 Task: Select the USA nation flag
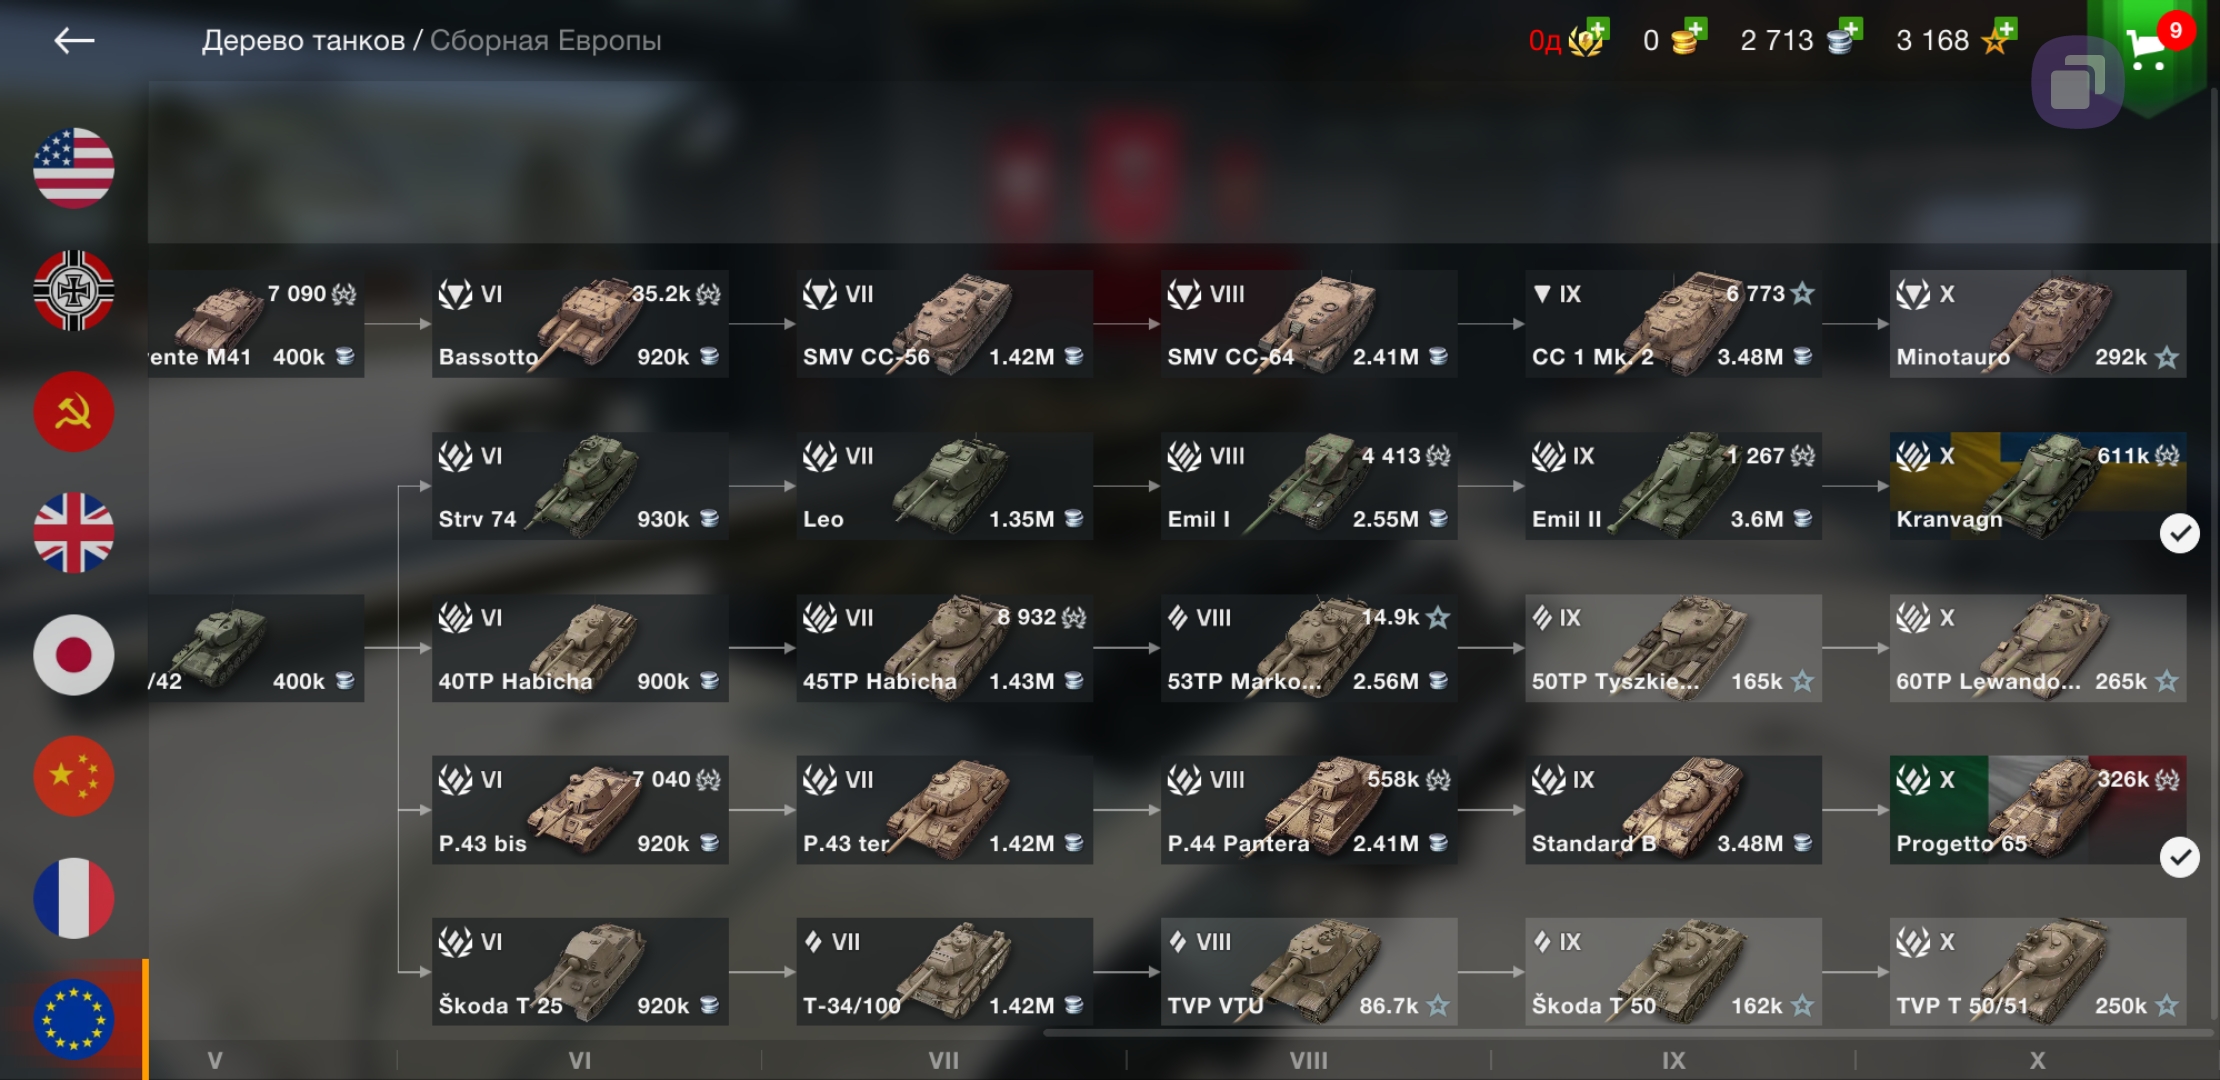74,168
